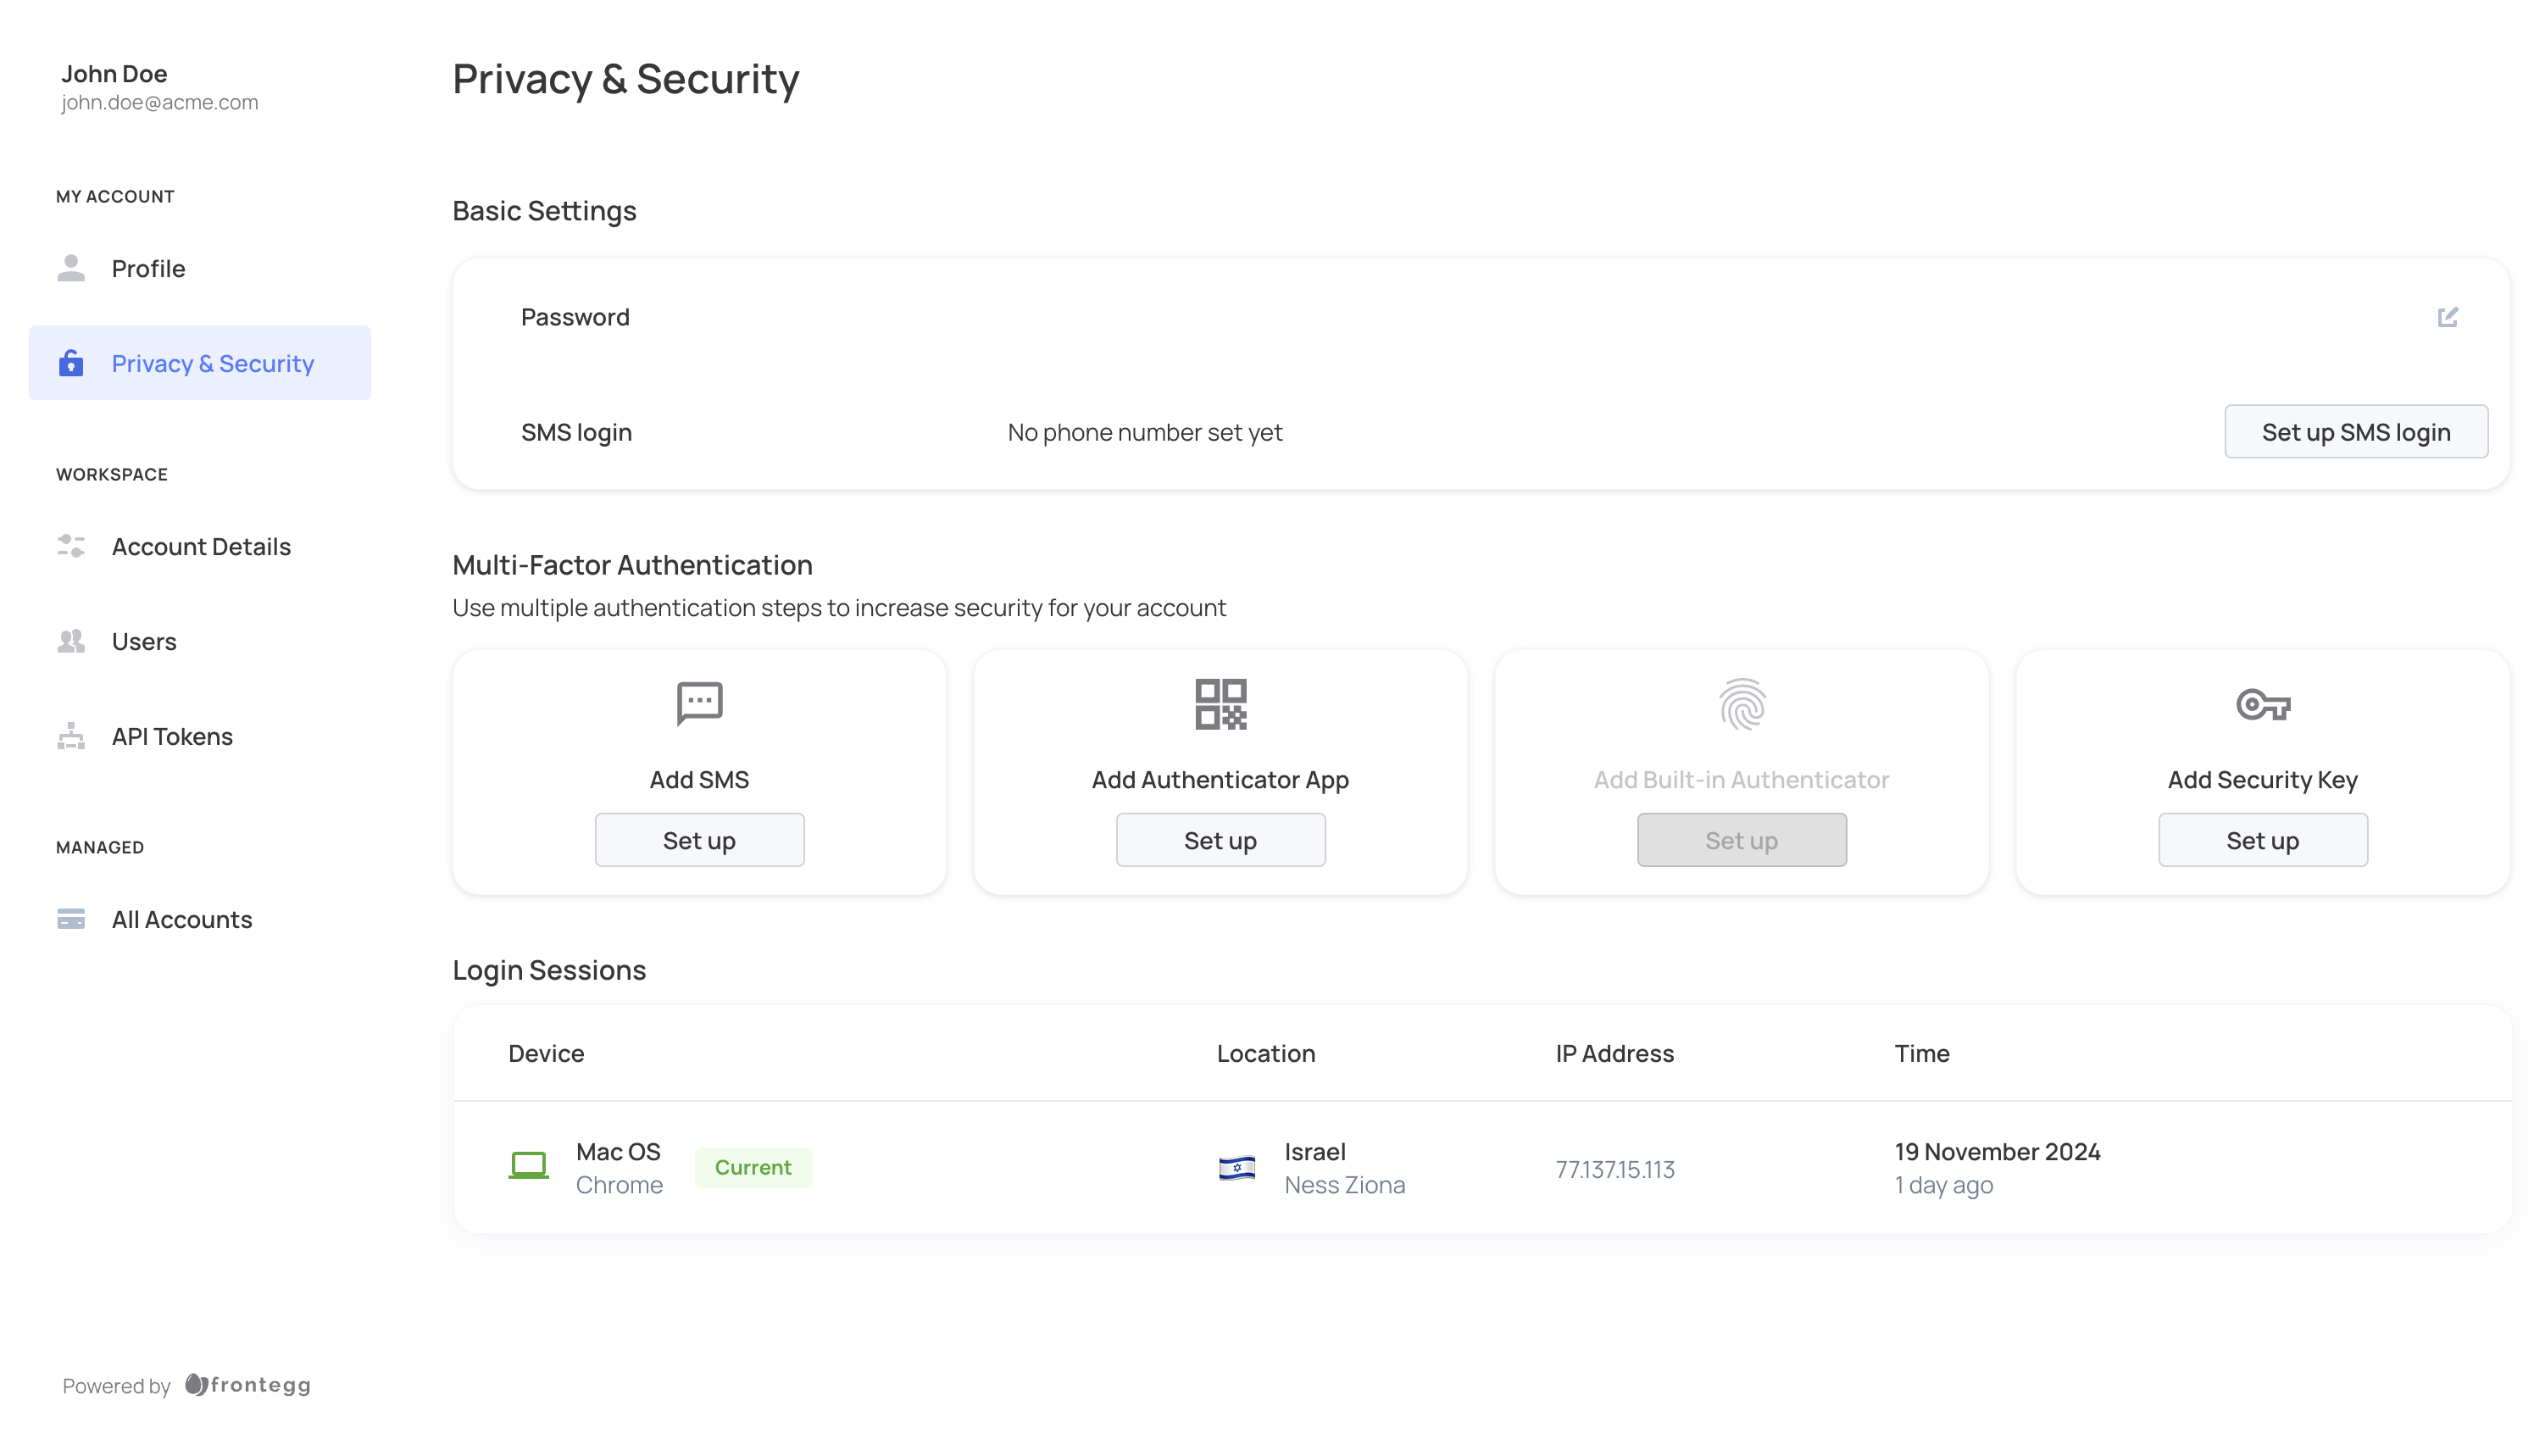The image size is (2534, 1456).
Task: Click the frontegg logo link
Action: [x=248, y=1385]
